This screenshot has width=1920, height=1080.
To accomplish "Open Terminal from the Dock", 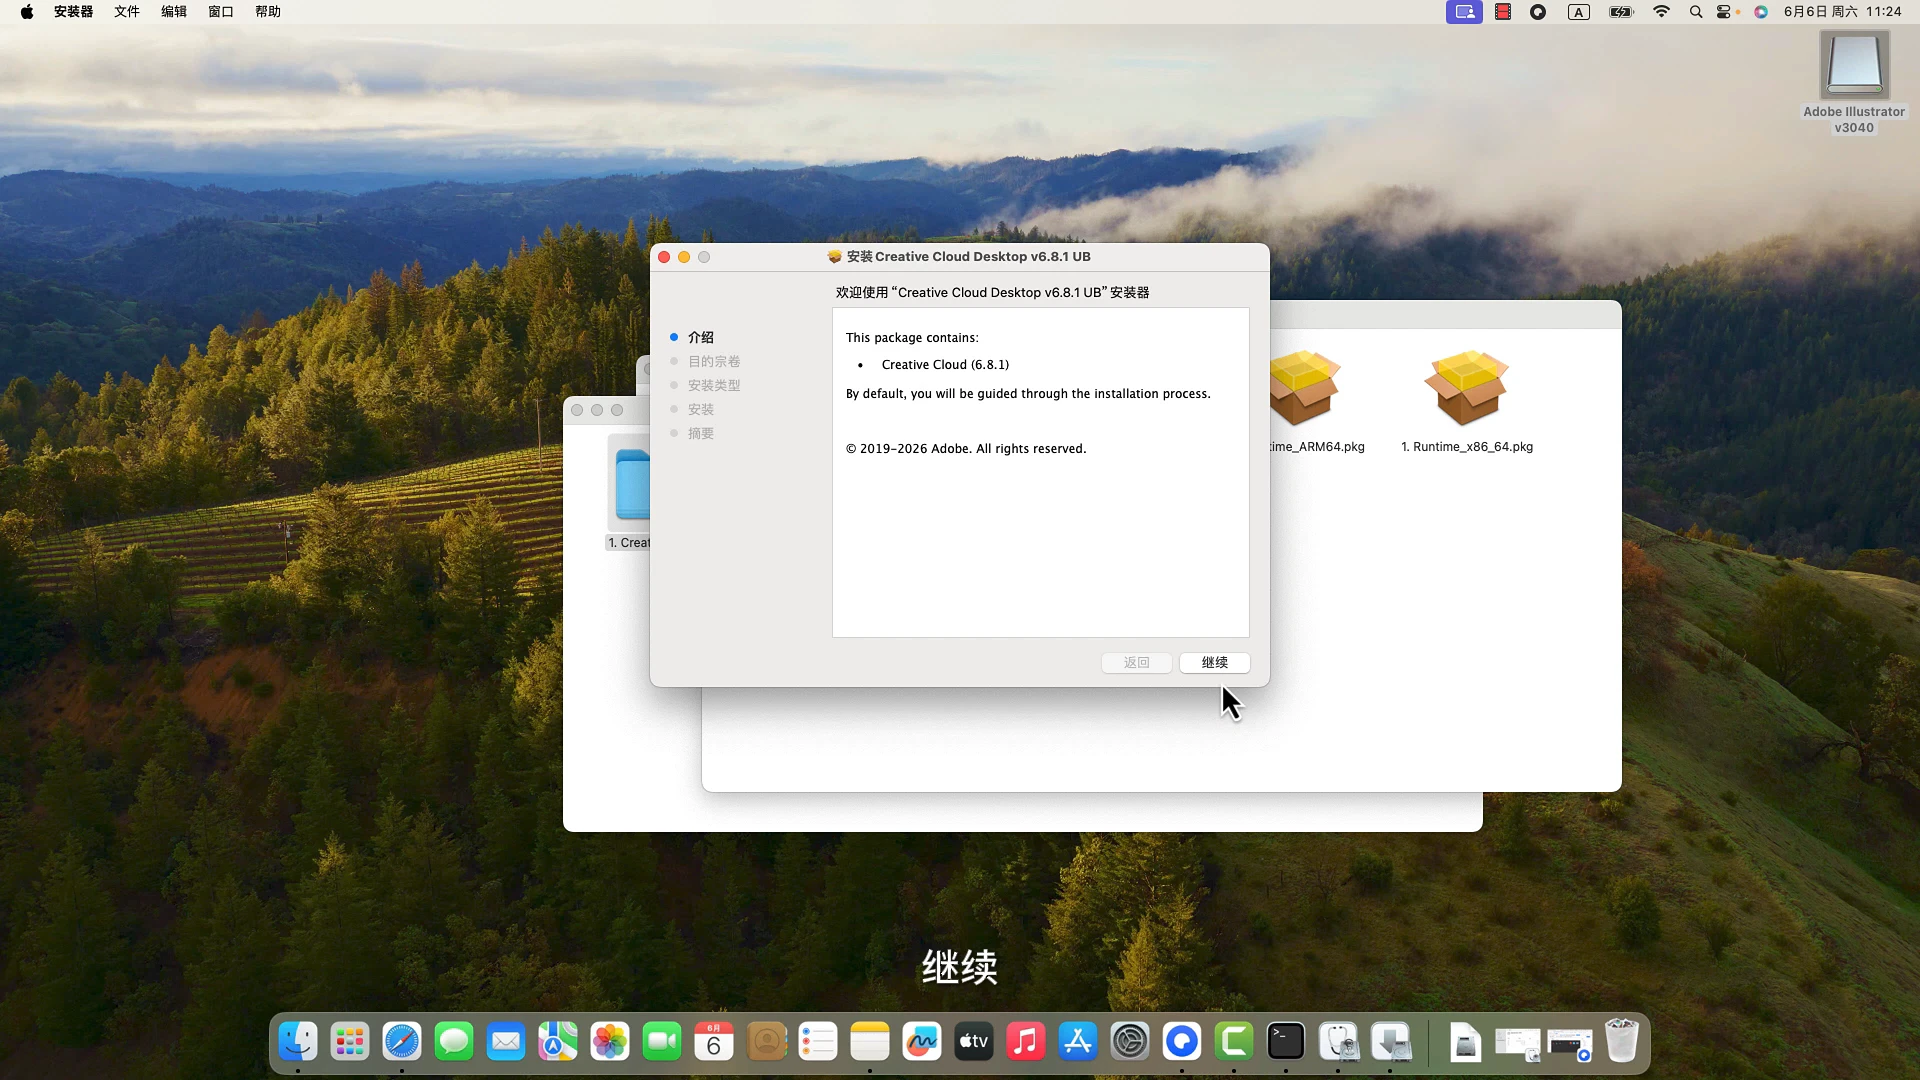I will click(1286, 1042).
